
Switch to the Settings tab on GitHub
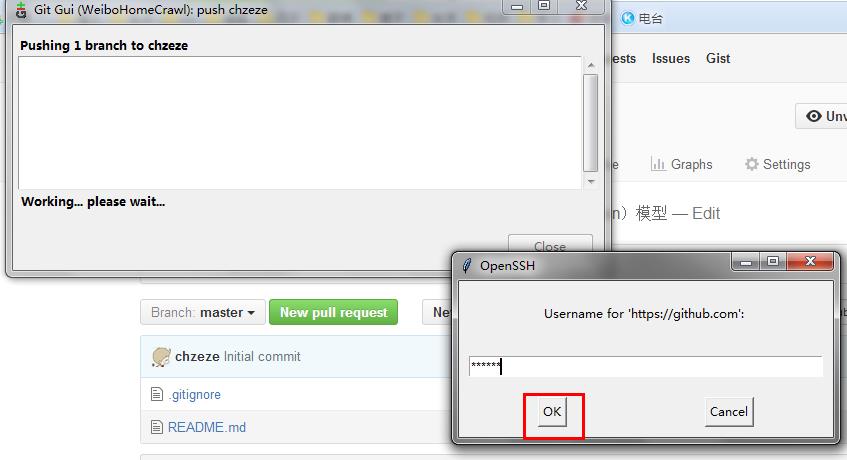point(777,164)
